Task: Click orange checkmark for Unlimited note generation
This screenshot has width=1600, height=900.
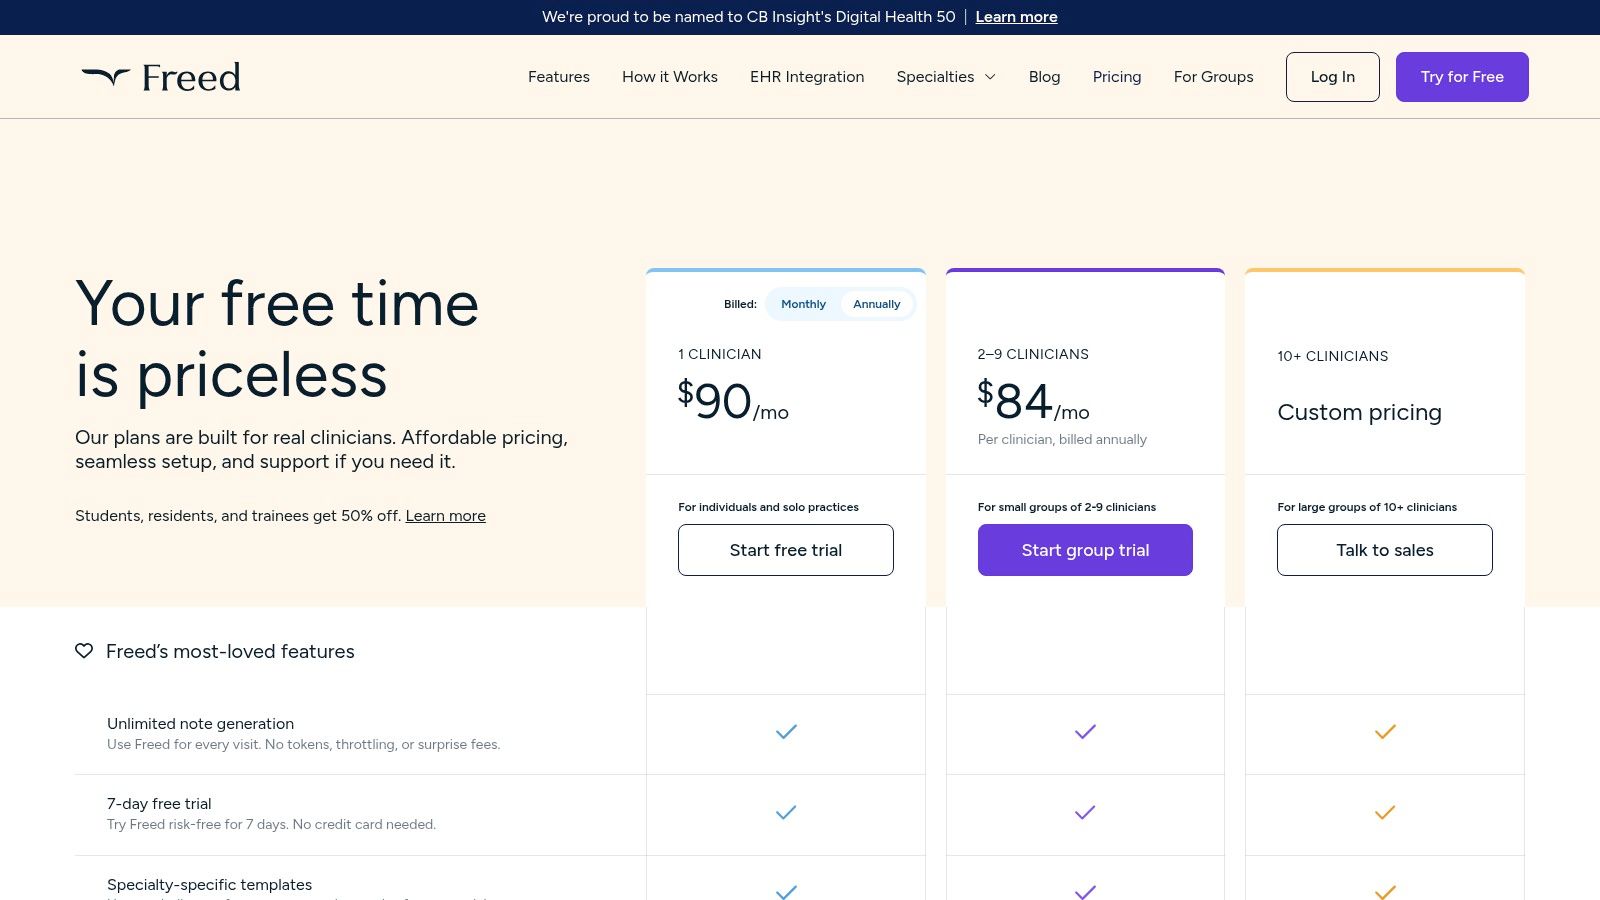Action: [x=1384, y=732]
